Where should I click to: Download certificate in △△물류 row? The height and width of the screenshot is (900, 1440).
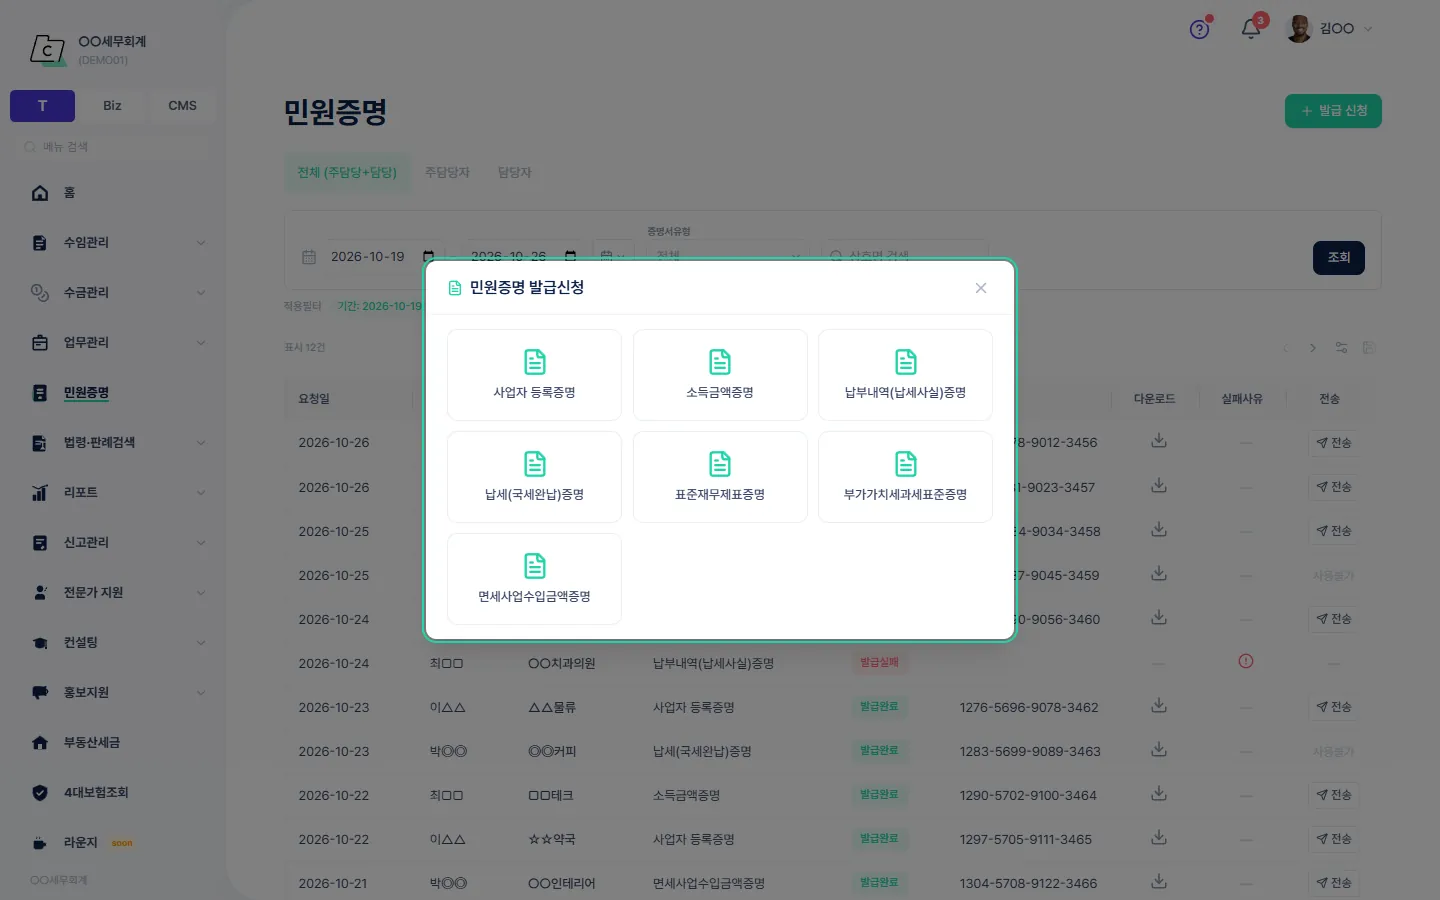pos(1159,706)
